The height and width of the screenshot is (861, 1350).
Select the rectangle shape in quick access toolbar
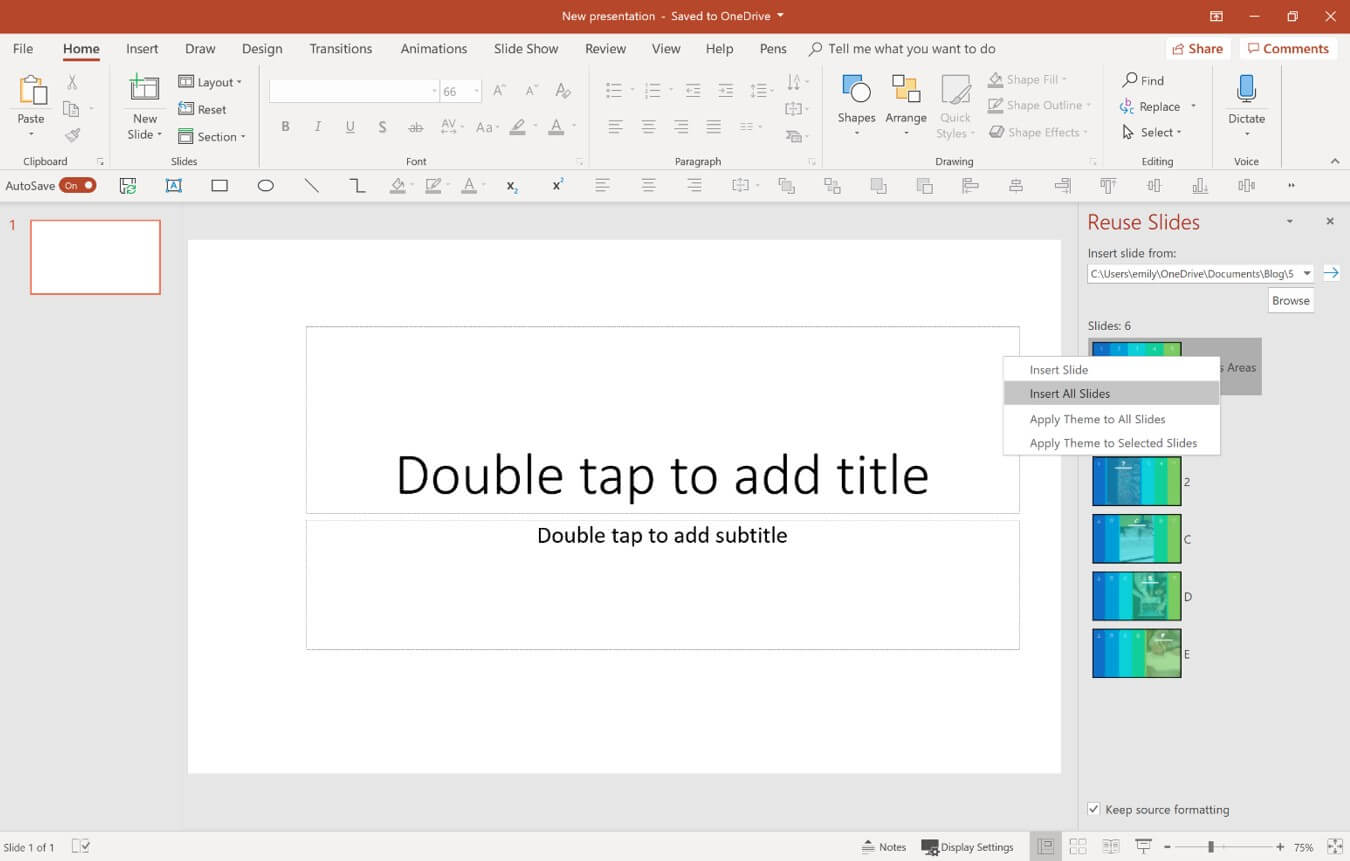[220, 186]
